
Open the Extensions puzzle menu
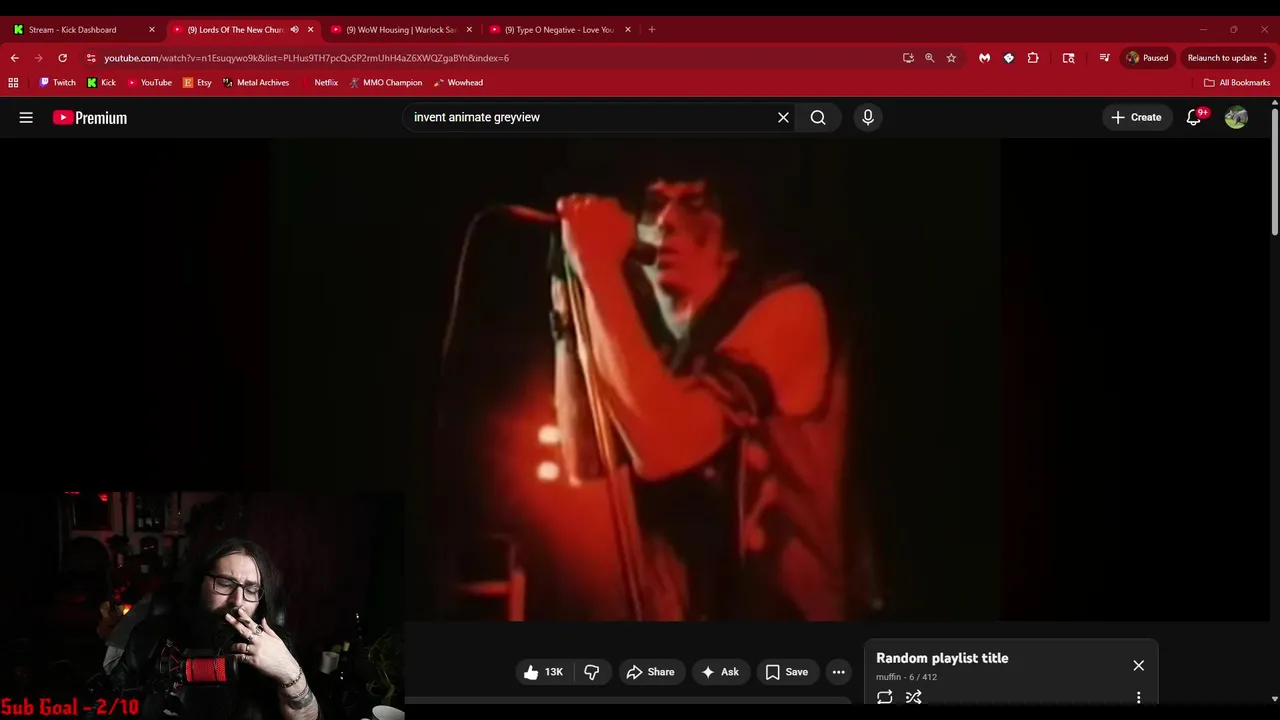(1033, 58)
